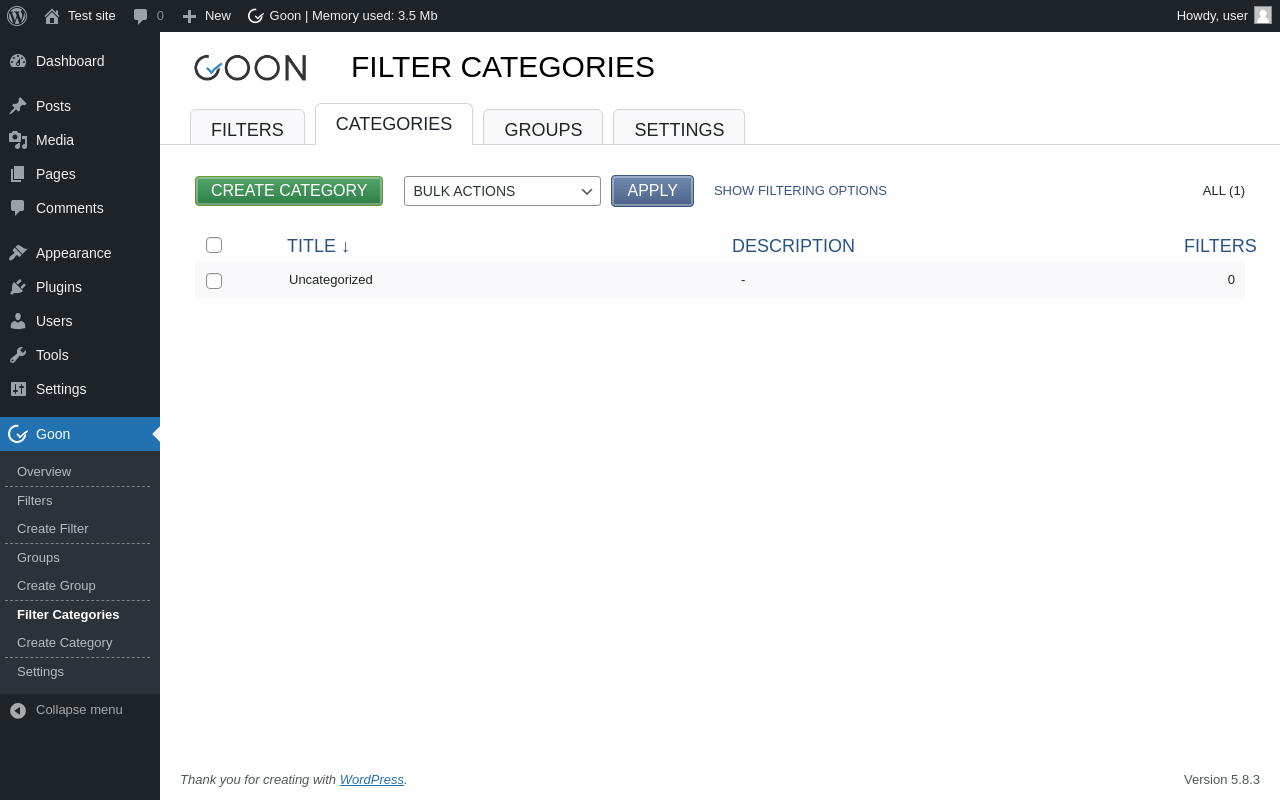Click the All (1) filter link
Viewport: 1280px width, 800px height.
[1224, 191]
